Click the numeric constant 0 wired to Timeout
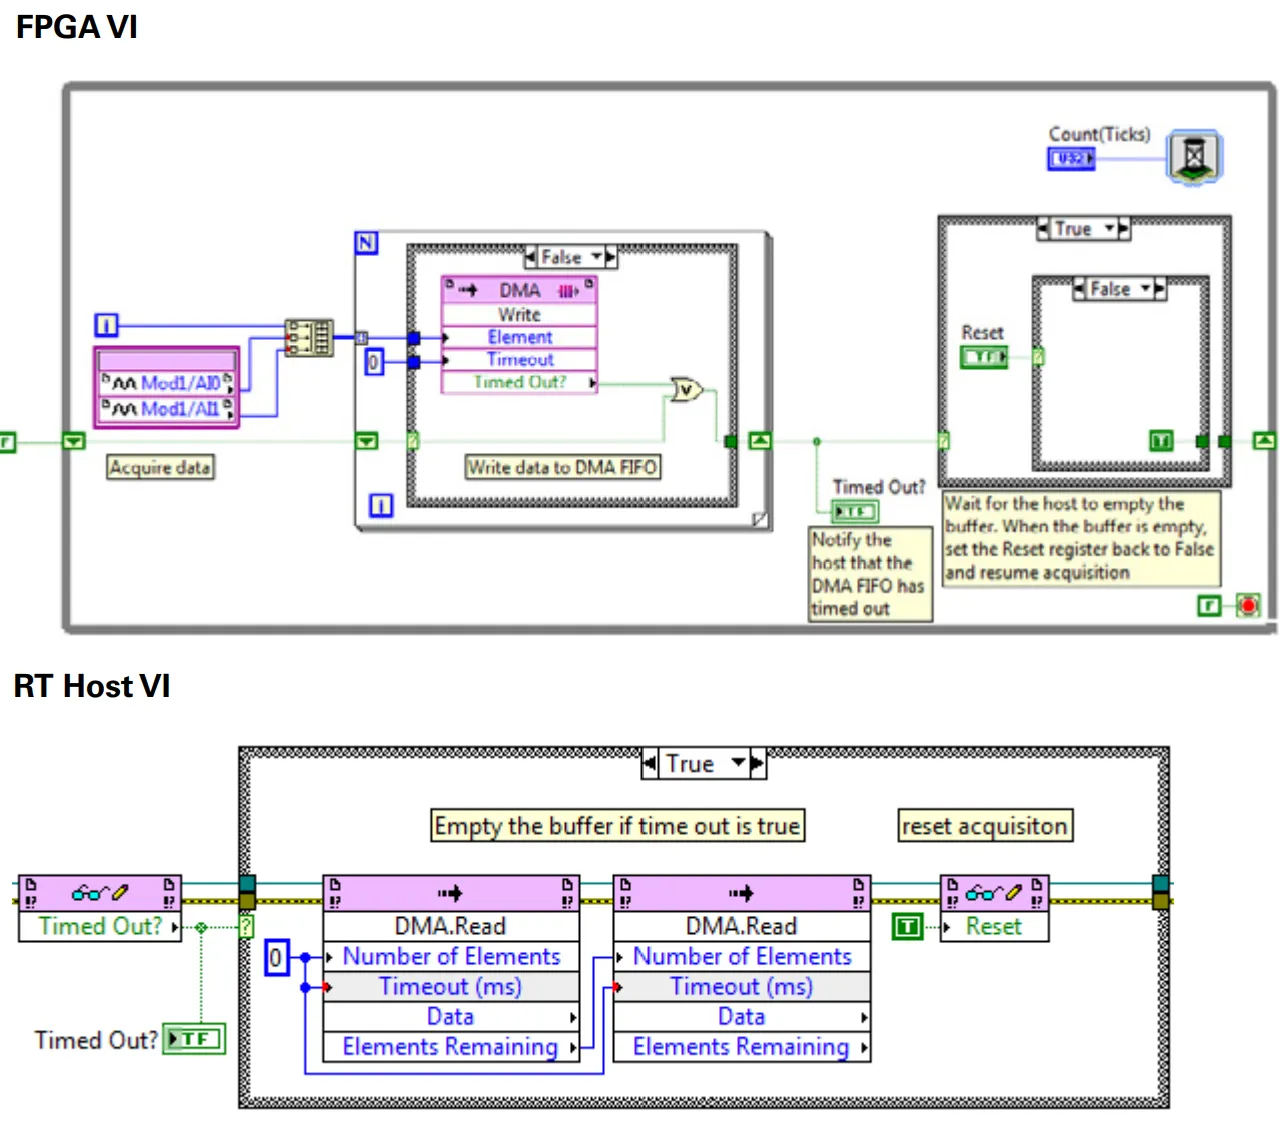1286x1126 pixels. point(373,362)
